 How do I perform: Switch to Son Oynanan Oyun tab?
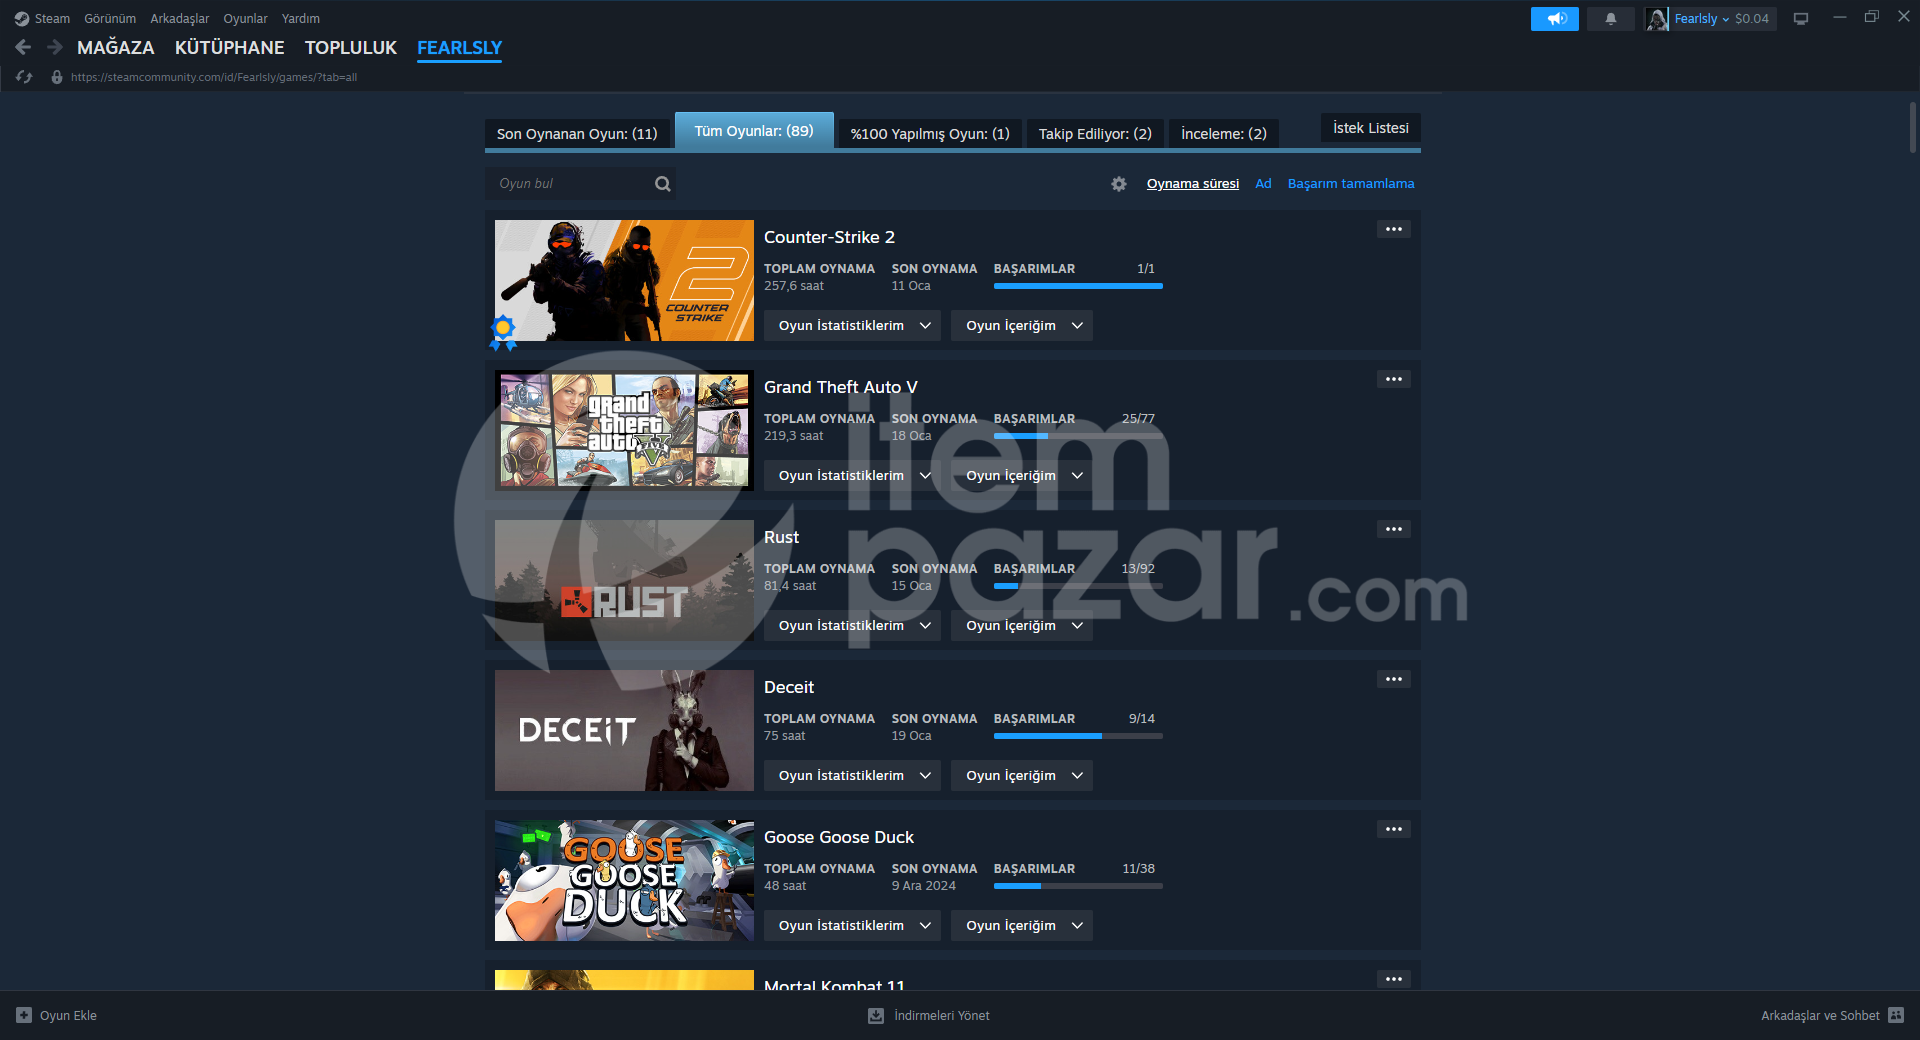pyautogui.click(x=577, y=134)
